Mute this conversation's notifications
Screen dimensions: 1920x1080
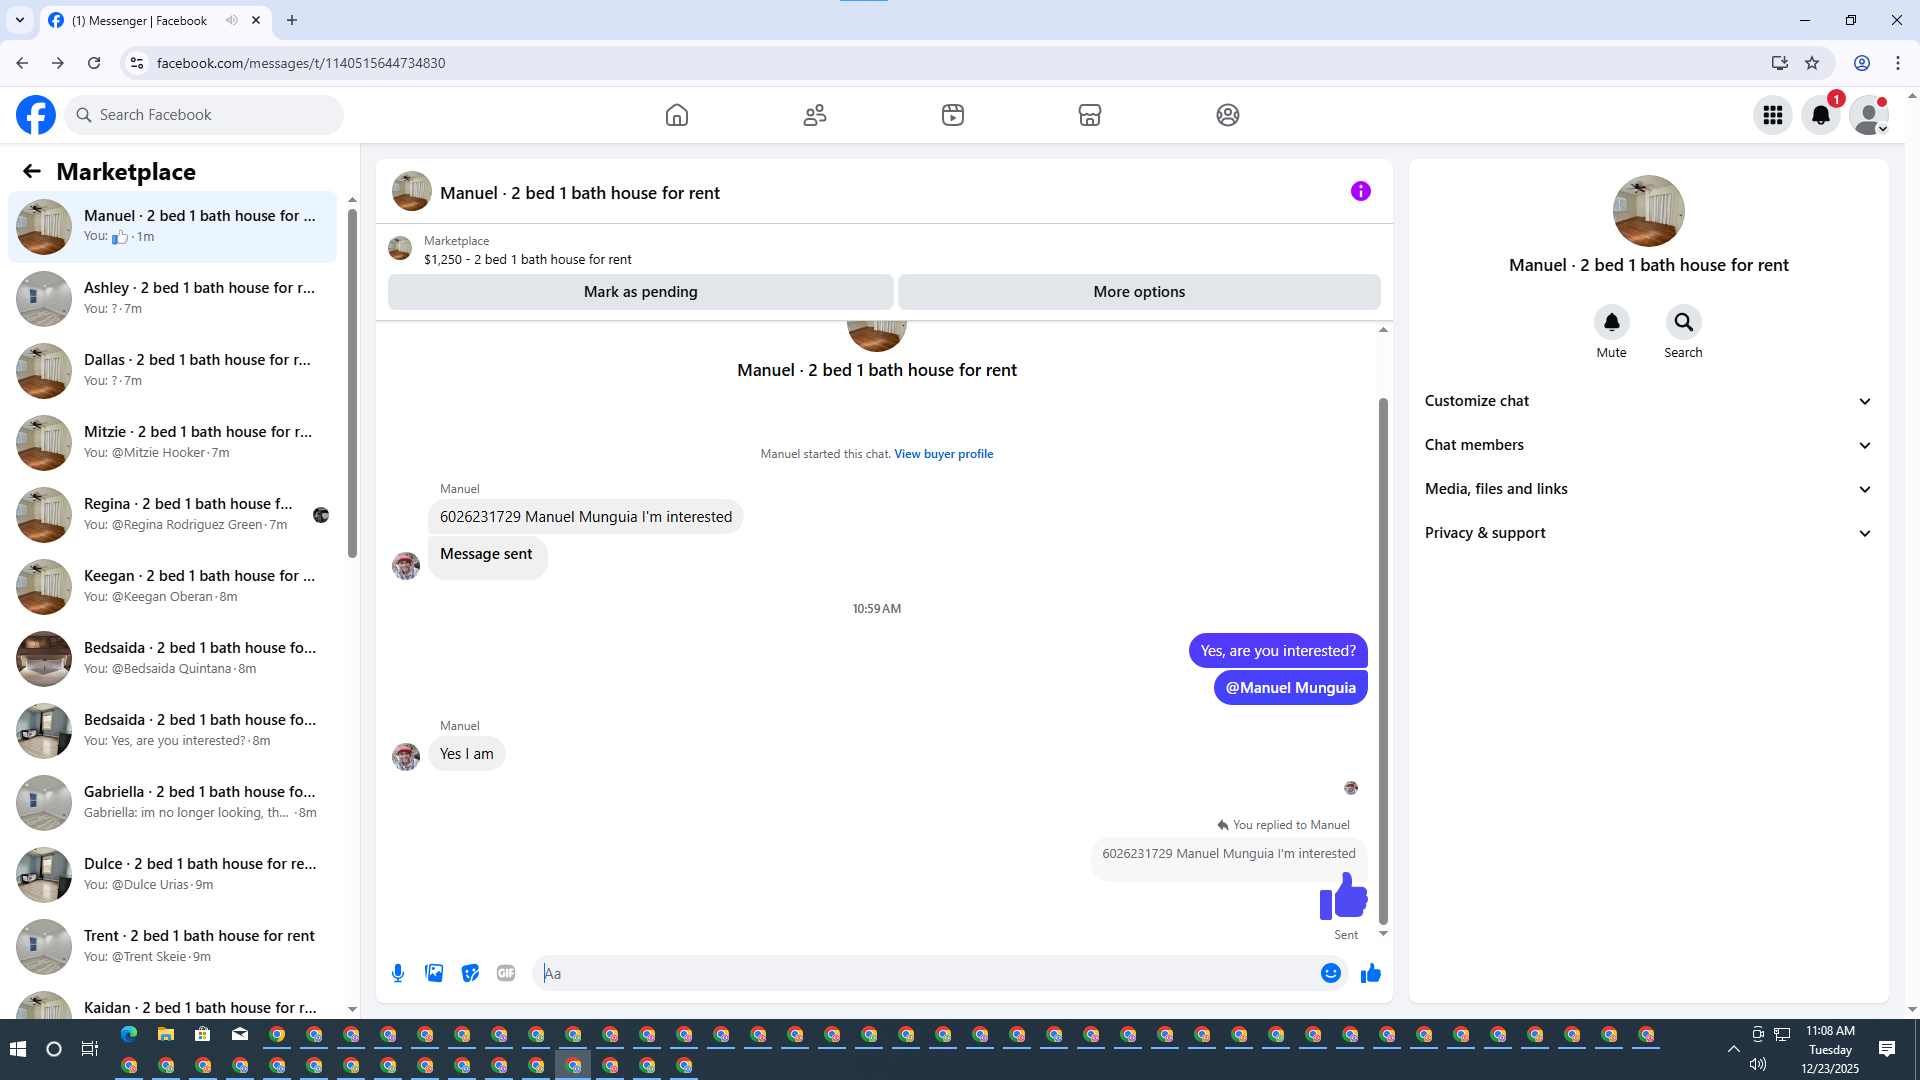click(1611, 322)
